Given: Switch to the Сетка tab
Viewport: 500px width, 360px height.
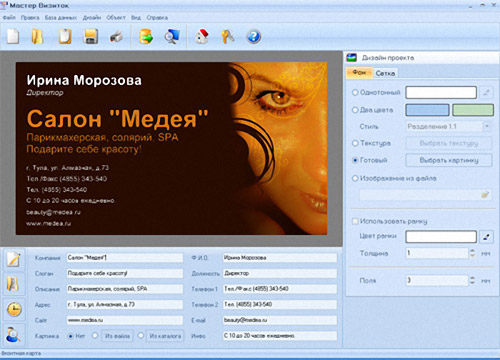Looking at the screenshot, I should pyautogui.click(x=385, y=73).
